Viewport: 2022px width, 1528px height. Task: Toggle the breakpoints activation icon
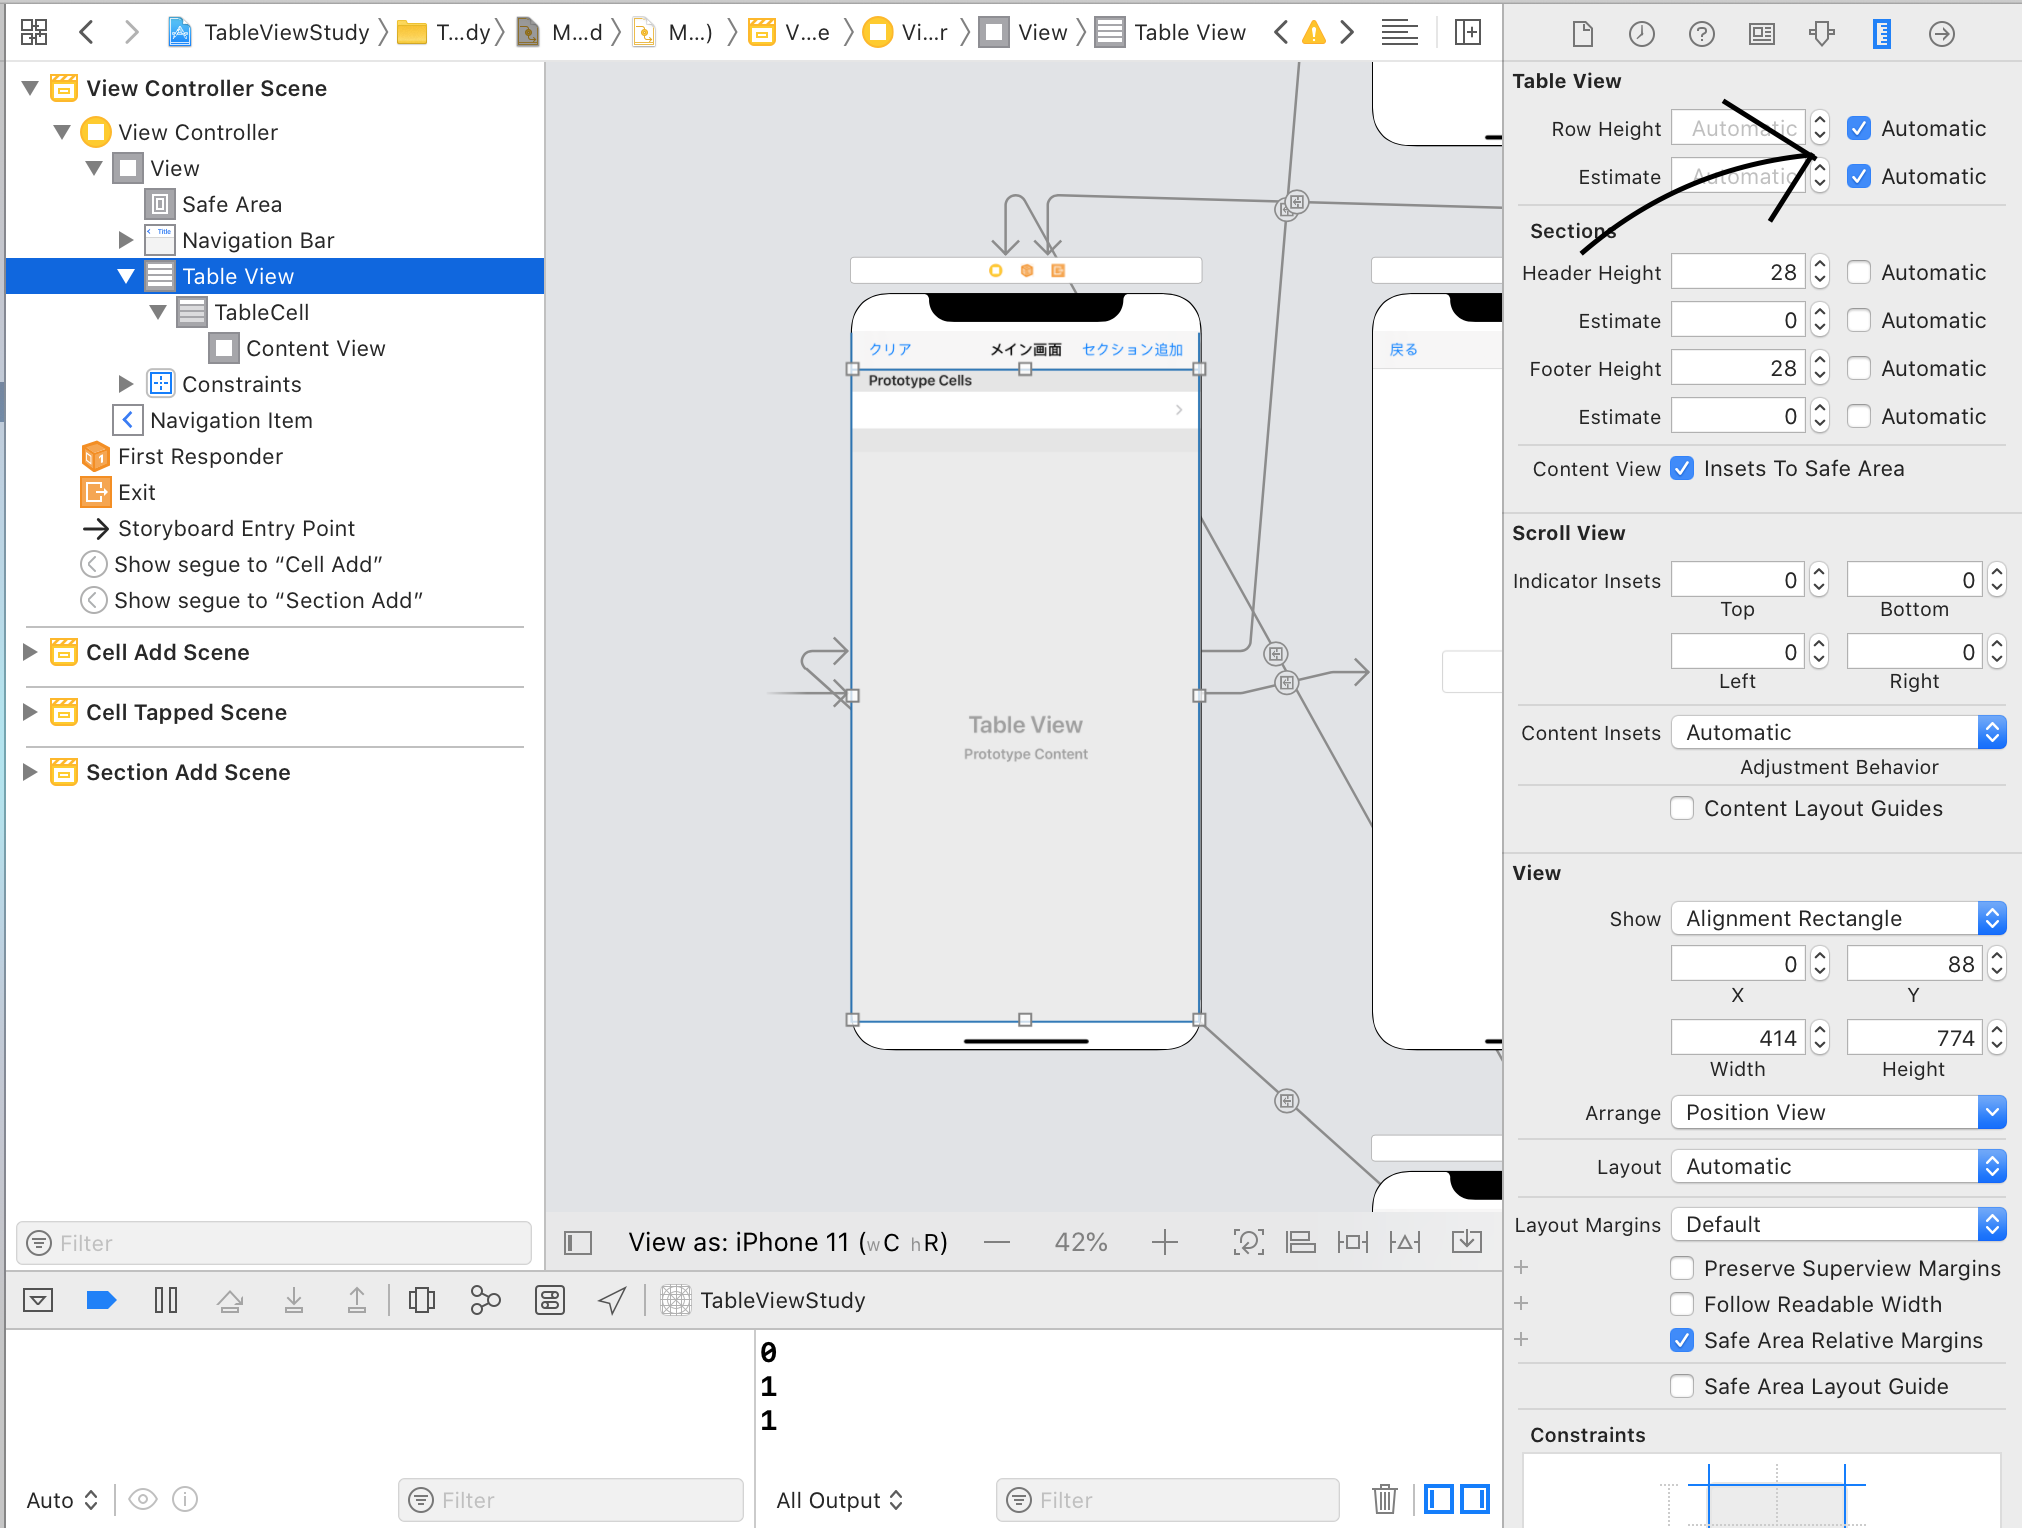pos(101,1300)
